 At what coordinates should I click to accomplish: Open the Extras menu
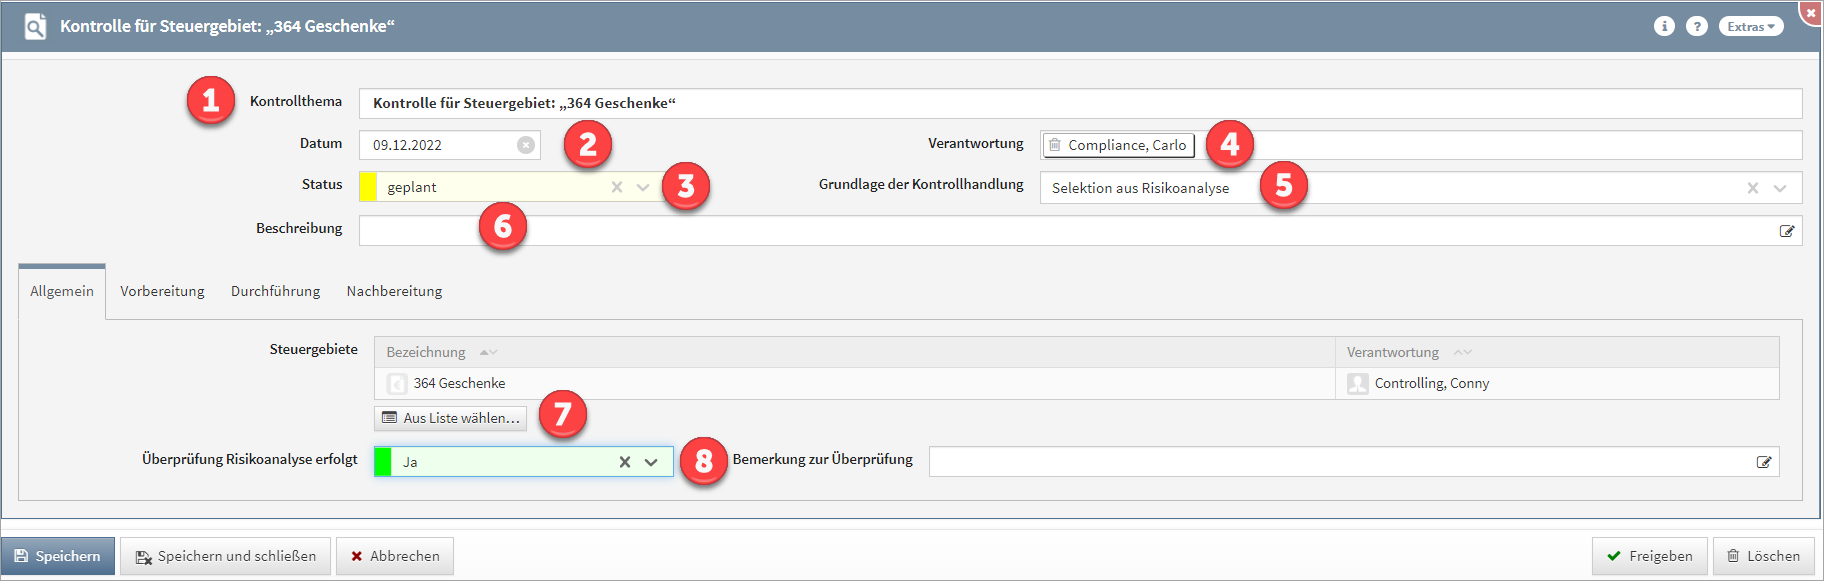(1750, 27)
